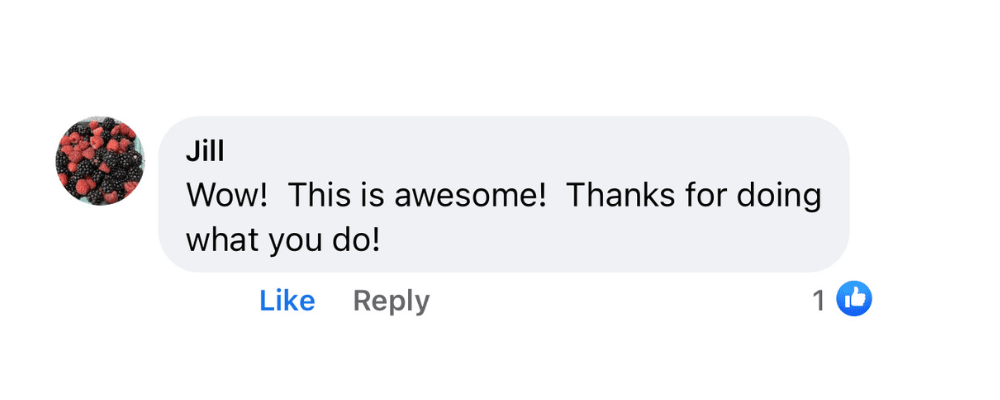Like Jill's comment
Image resolution: width=1000 pixels, height=400 pixels.
[x=287, y=300]
